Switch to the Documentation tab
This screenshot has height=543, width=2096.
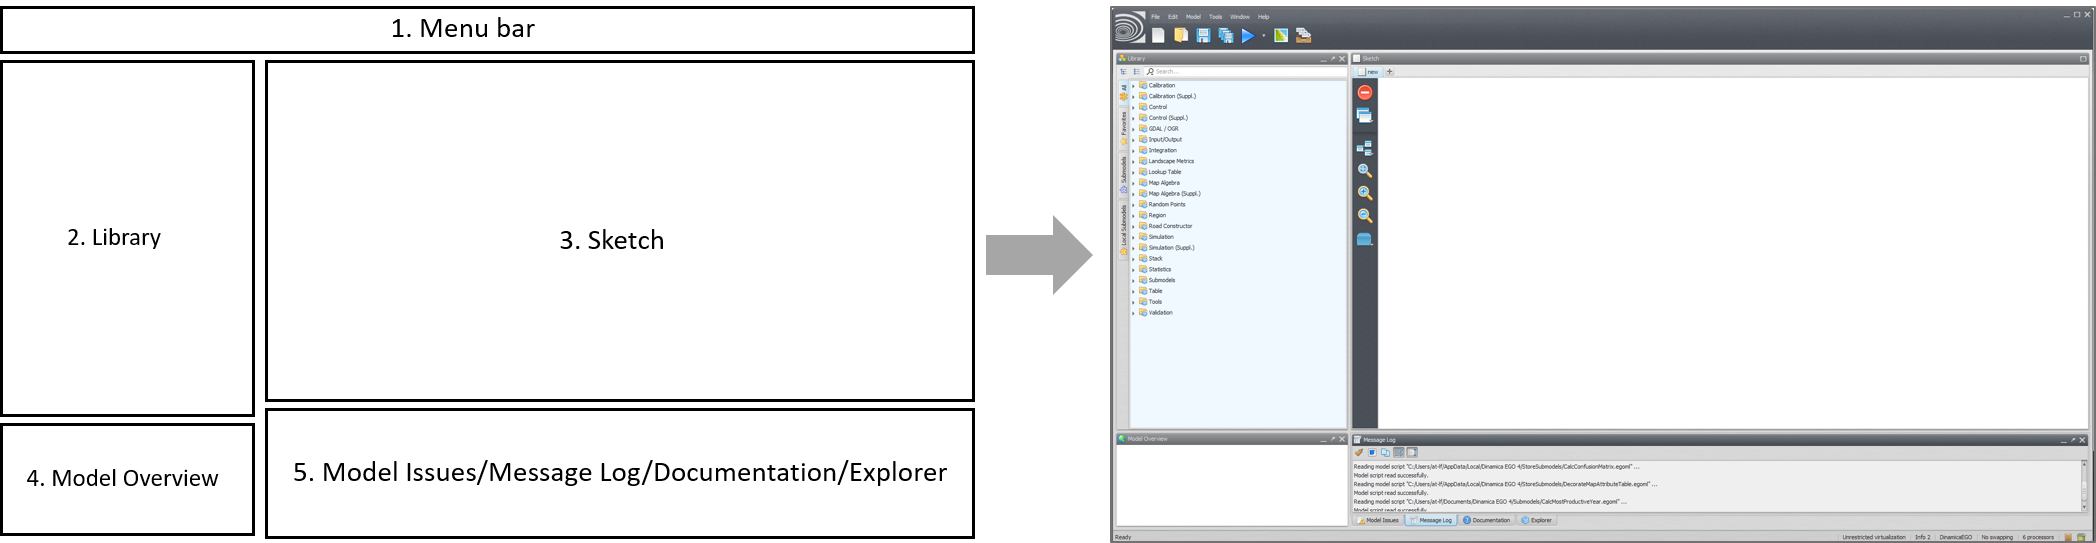click(1486, 520)
